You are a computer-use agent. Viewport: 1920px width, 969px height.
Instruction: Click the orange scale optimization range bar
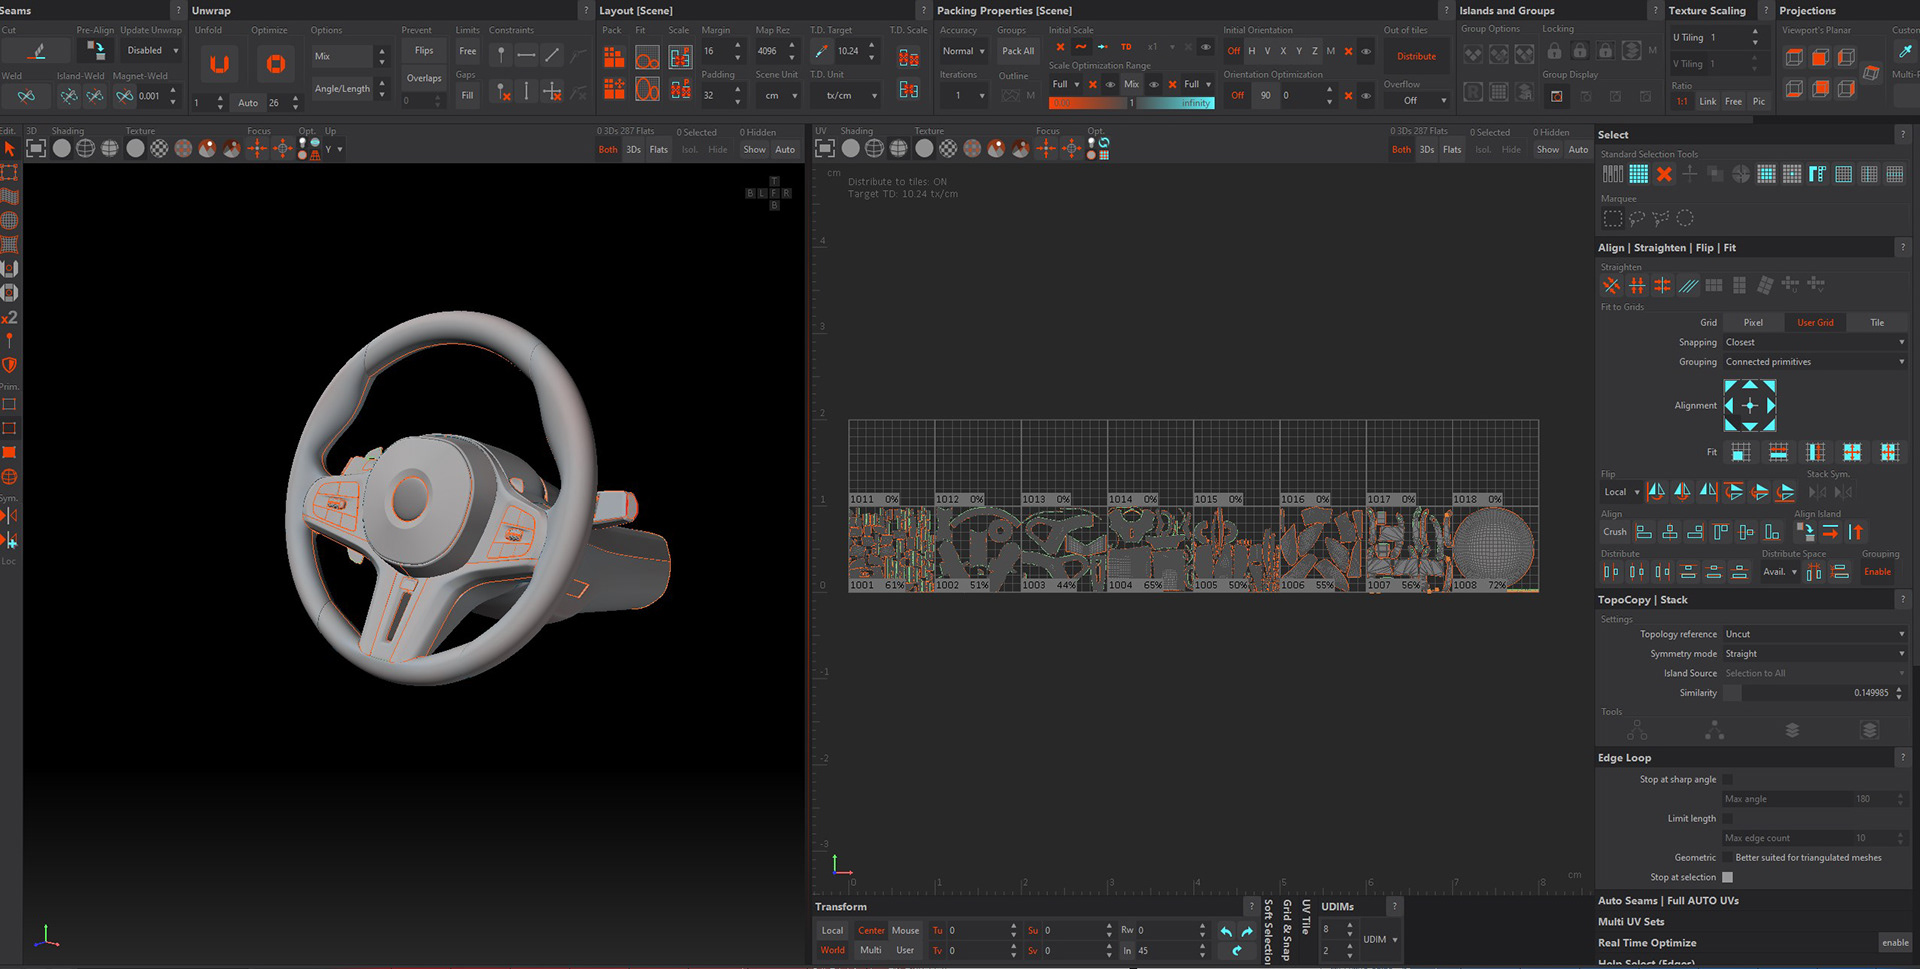(1088, 103)
